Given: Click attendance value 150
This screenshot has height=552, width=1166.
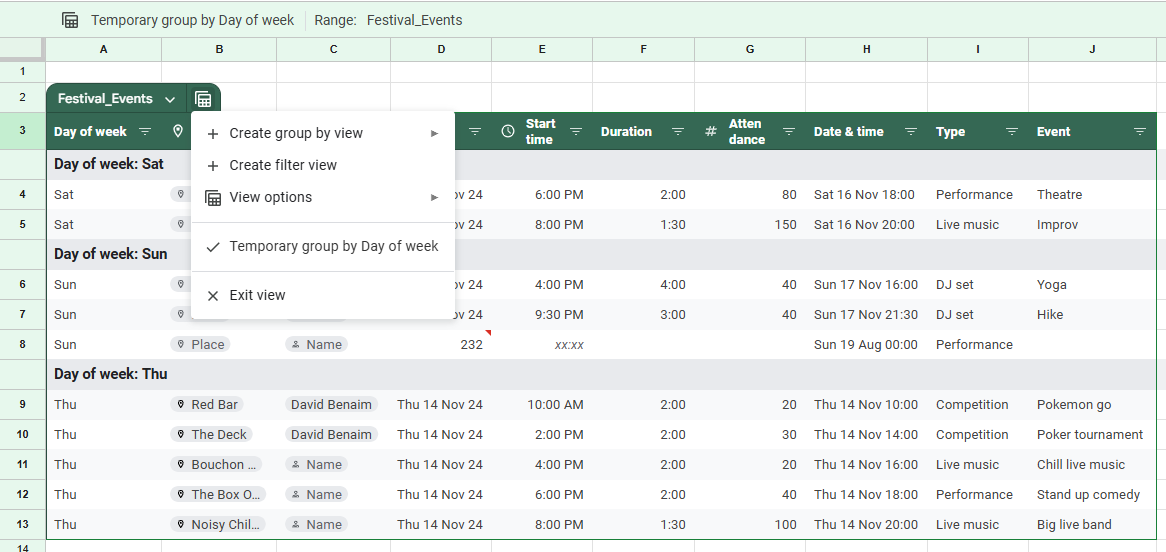Looking at the screenshot, I should point(750,225).
